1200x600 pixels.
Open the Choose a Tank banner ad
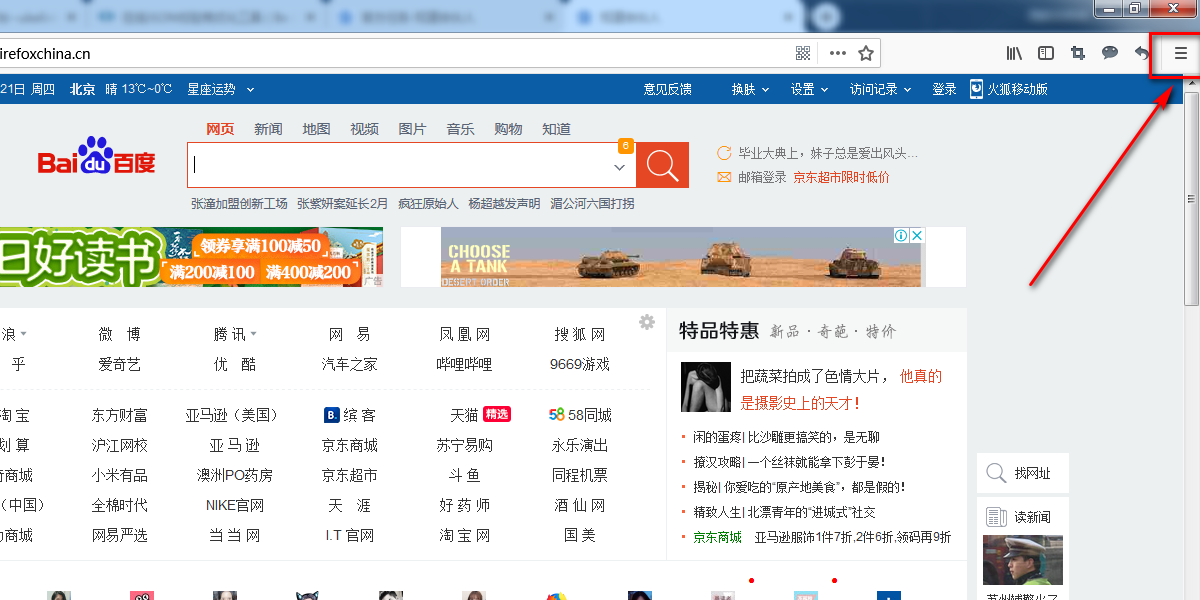click(x=681, y=257)
